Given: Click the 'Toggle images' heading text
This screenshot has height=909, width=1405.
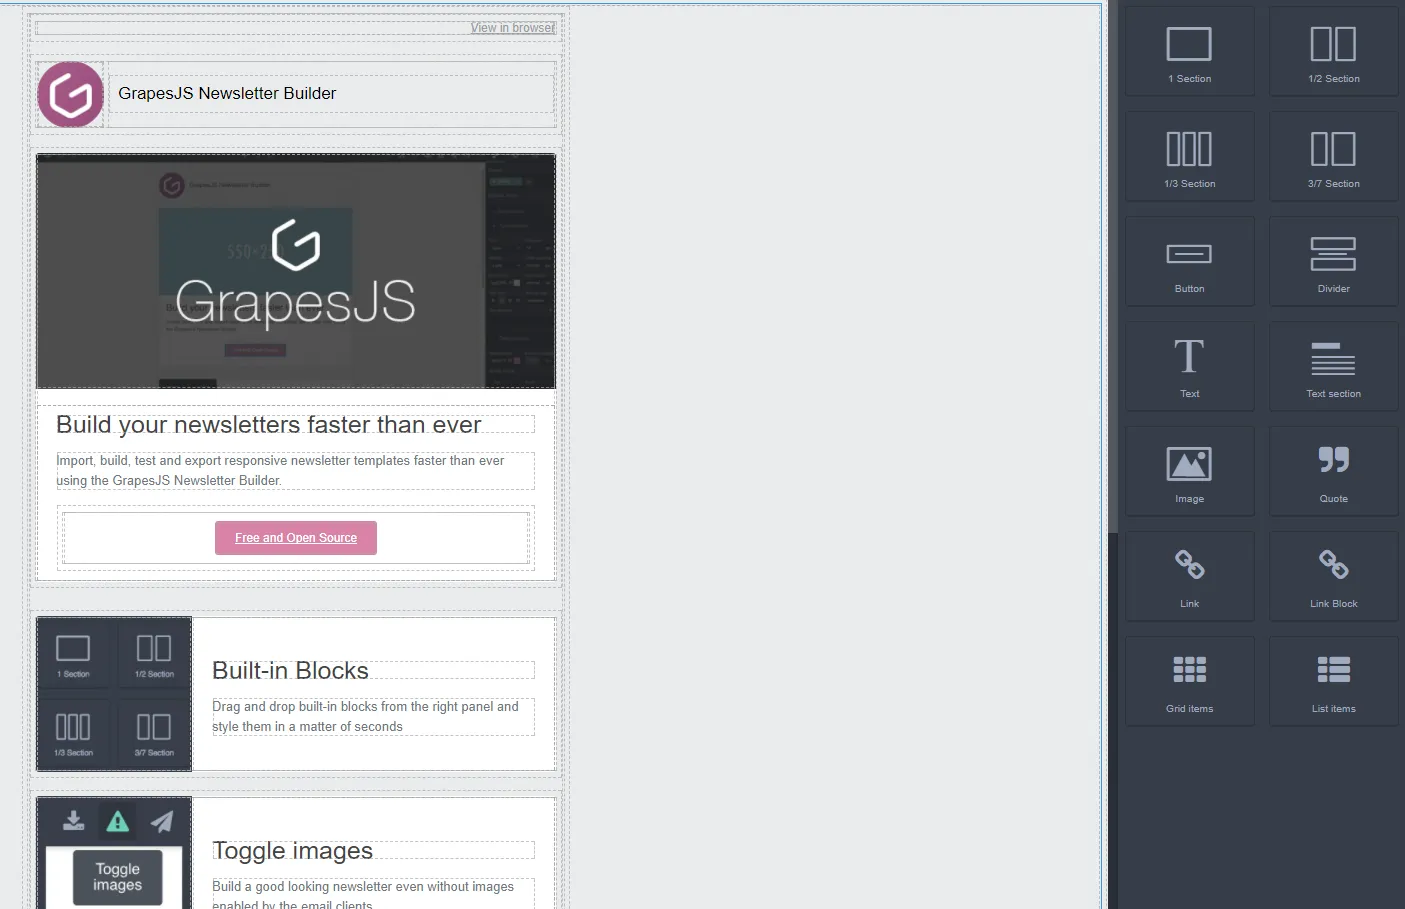Looking at the screenshot, I should click(x=293, y=851).
